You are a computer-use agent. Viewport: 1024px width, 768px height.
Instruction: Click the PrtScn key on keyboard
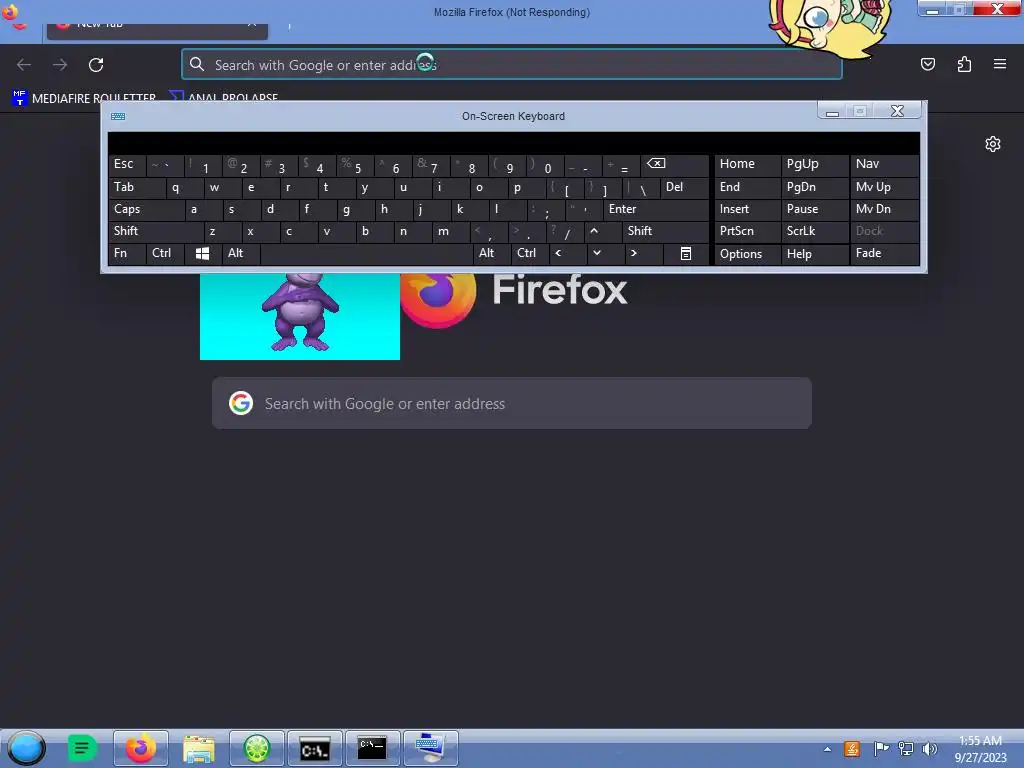coord(747,231)
